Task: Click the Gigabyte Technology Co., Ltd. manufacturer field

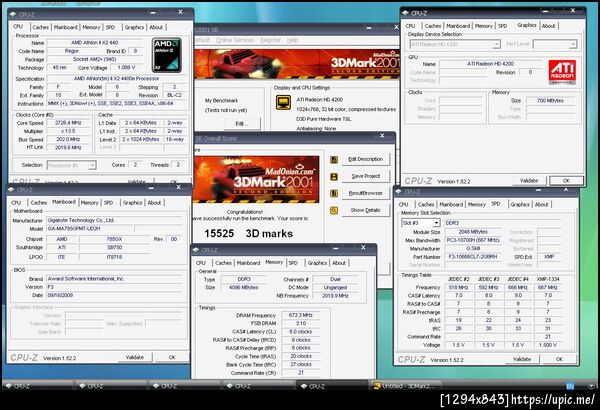Action: point(114,220)
